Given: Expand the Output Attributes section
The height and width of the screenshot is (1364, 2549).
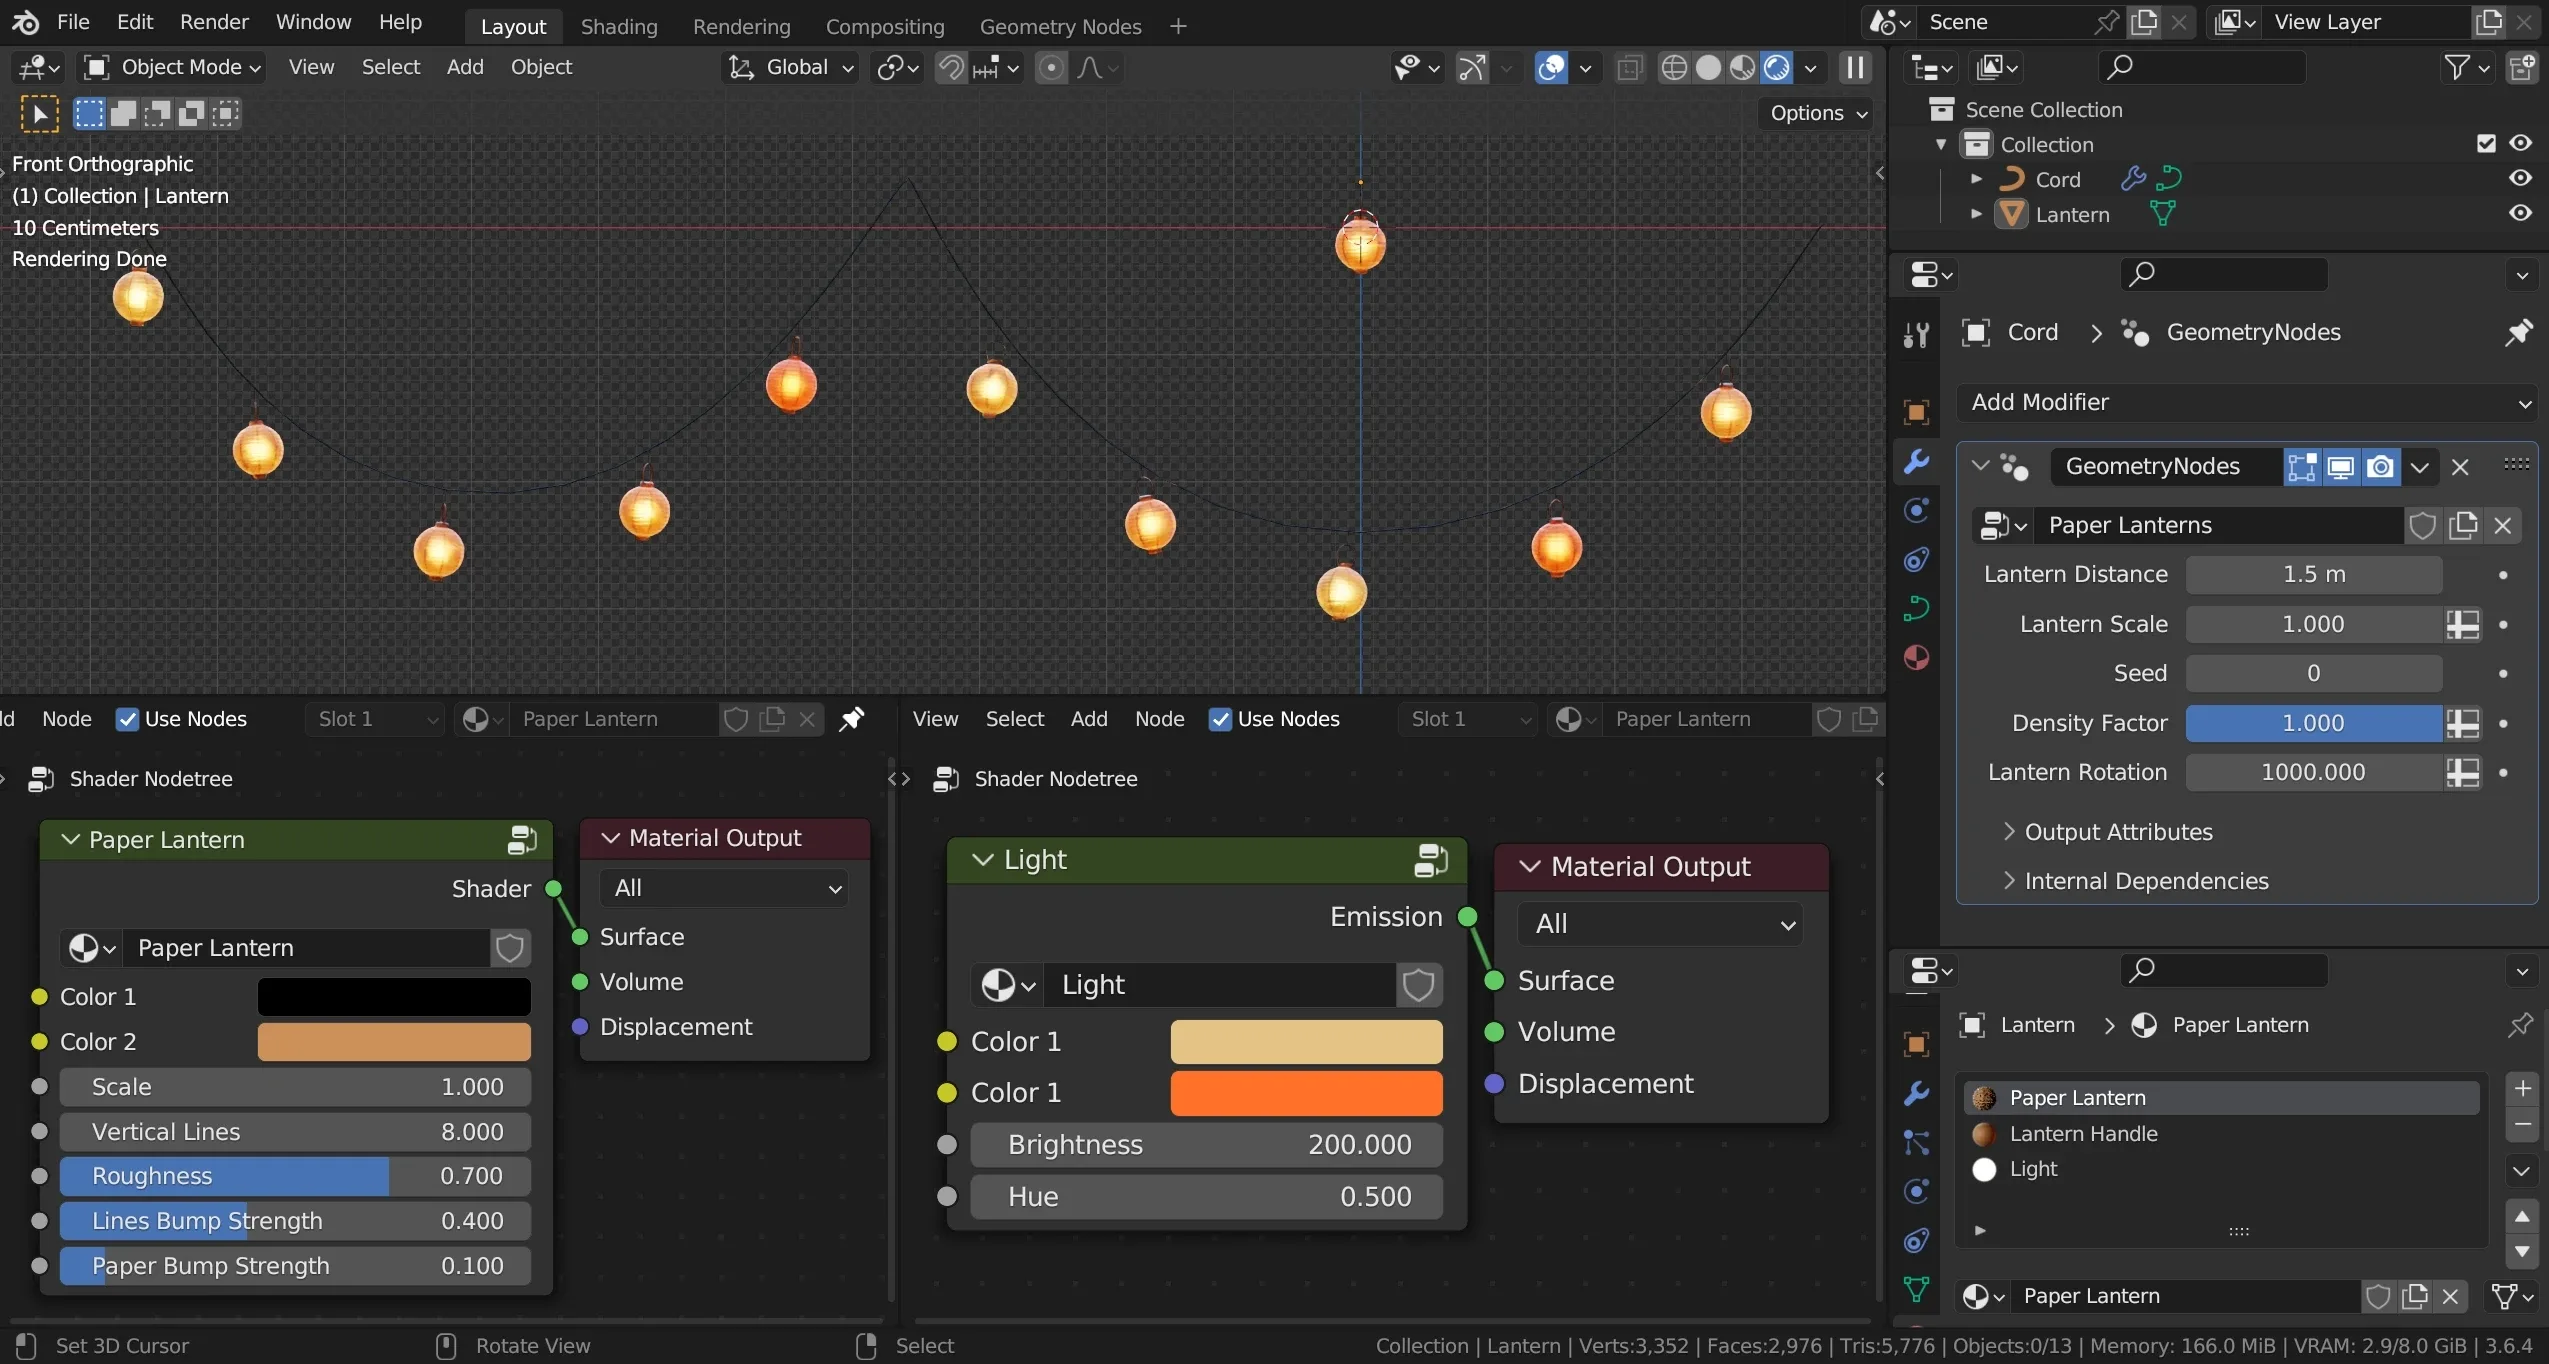Looking at the screenshot, I should [2117, 832].
